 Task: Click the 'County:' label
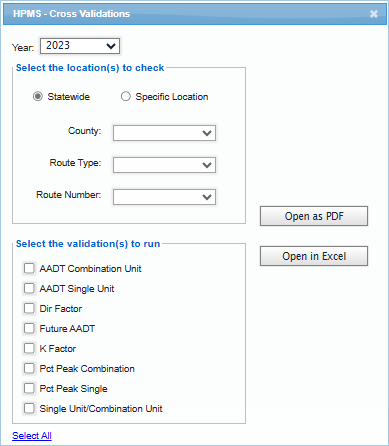tap(84, 131)
